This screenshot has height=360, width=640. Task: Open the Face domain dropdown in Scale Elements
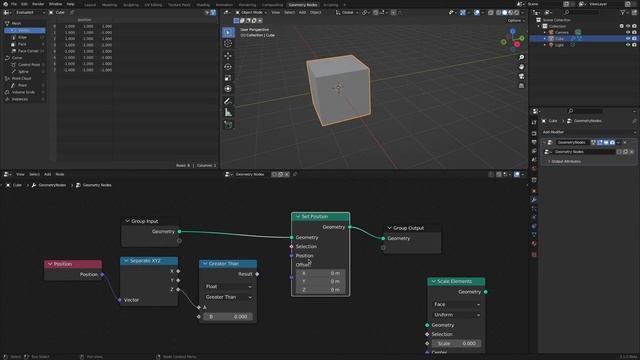(x=456, y=304)
